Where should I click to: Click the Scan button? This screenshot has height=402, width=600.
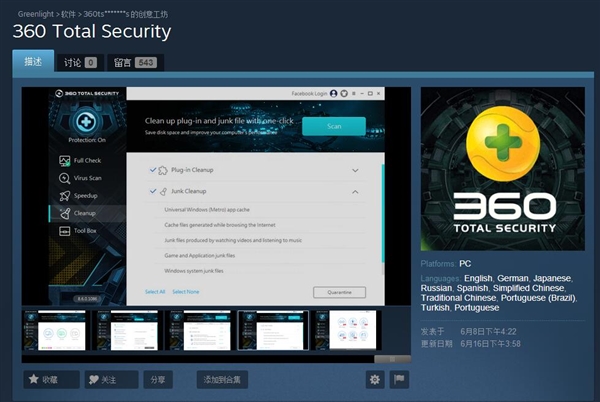pos(334,126)
